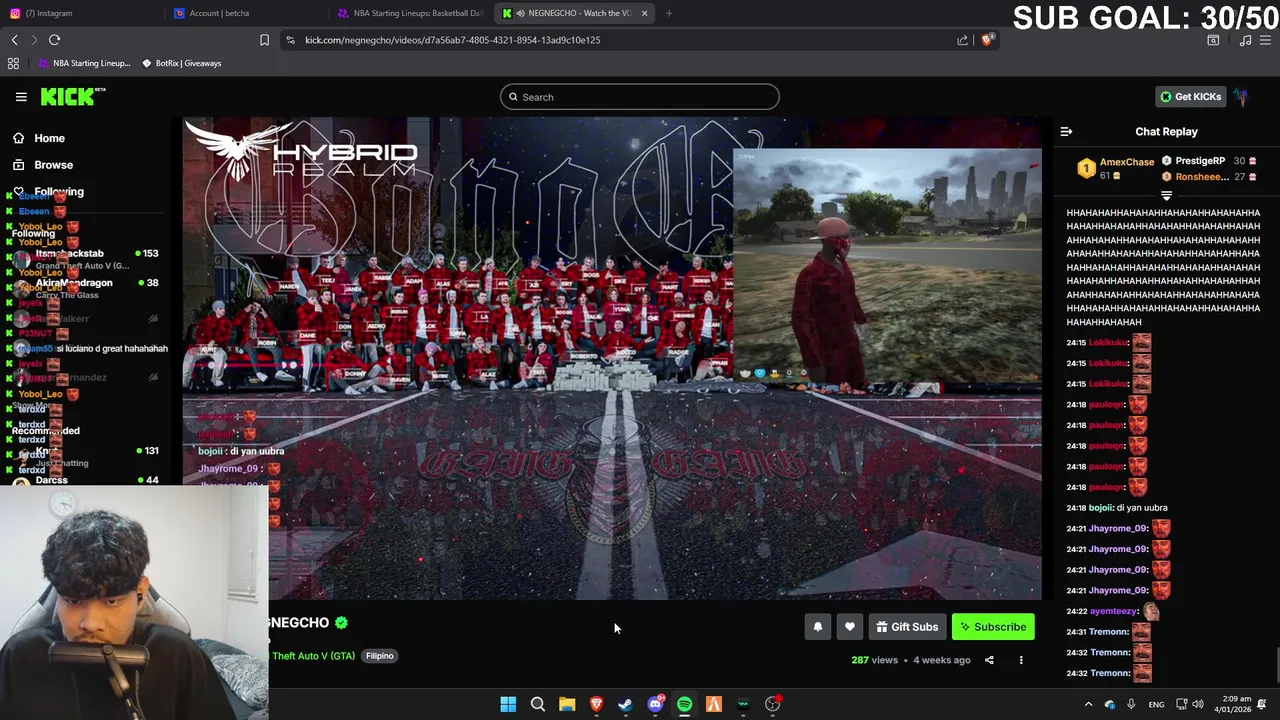Screen dimensions: 1280x720
Task: Click the kick.com address bar URL
Action: pos(453,40)
